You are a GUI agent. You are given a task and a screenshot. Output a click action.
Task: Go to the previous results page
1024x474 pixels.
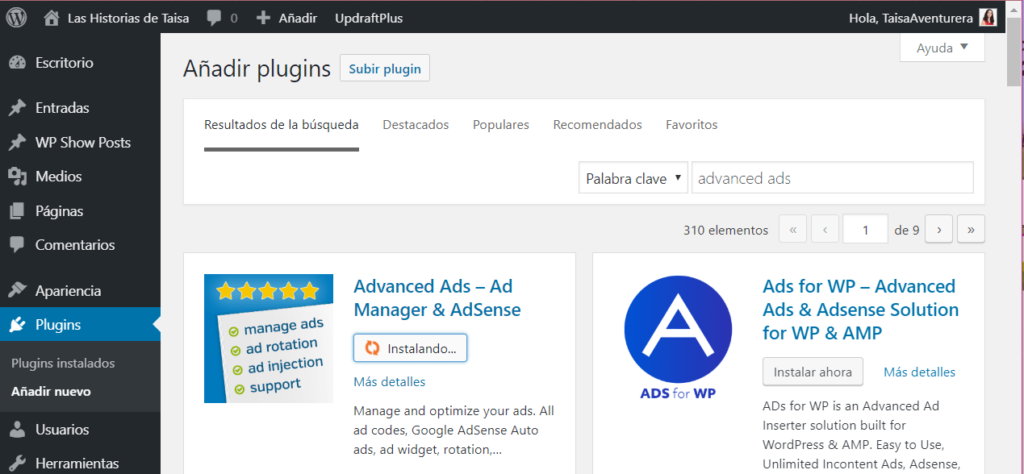tap(825, 230)
